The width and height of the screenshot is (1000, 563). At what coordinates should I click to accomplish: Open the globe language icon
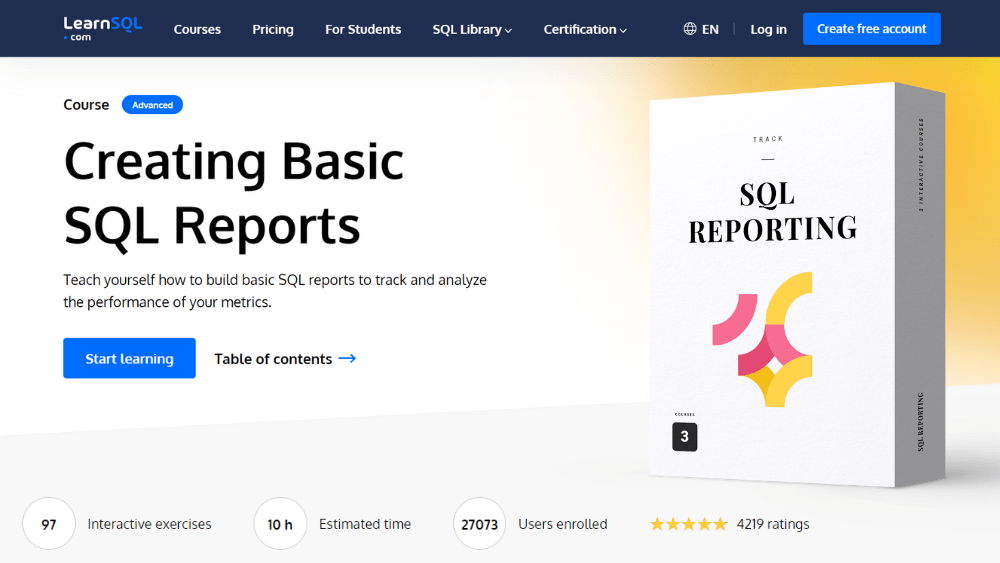[x=689, y=29]
